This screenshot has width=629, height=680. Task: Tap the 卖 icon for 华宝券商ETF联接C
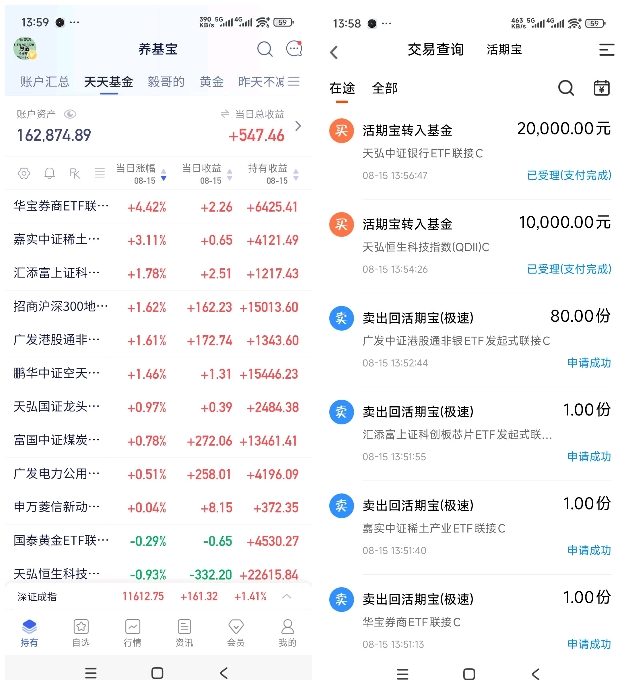click(x=341, y=599)
